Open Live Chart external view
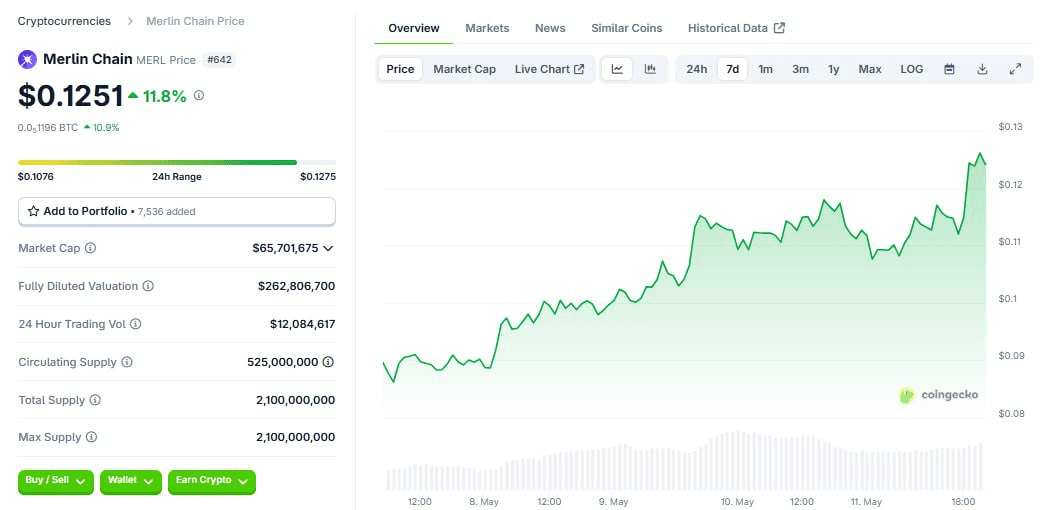This screenshot has height=510, width=1051. pyautogui.click(x=549, y=69)
